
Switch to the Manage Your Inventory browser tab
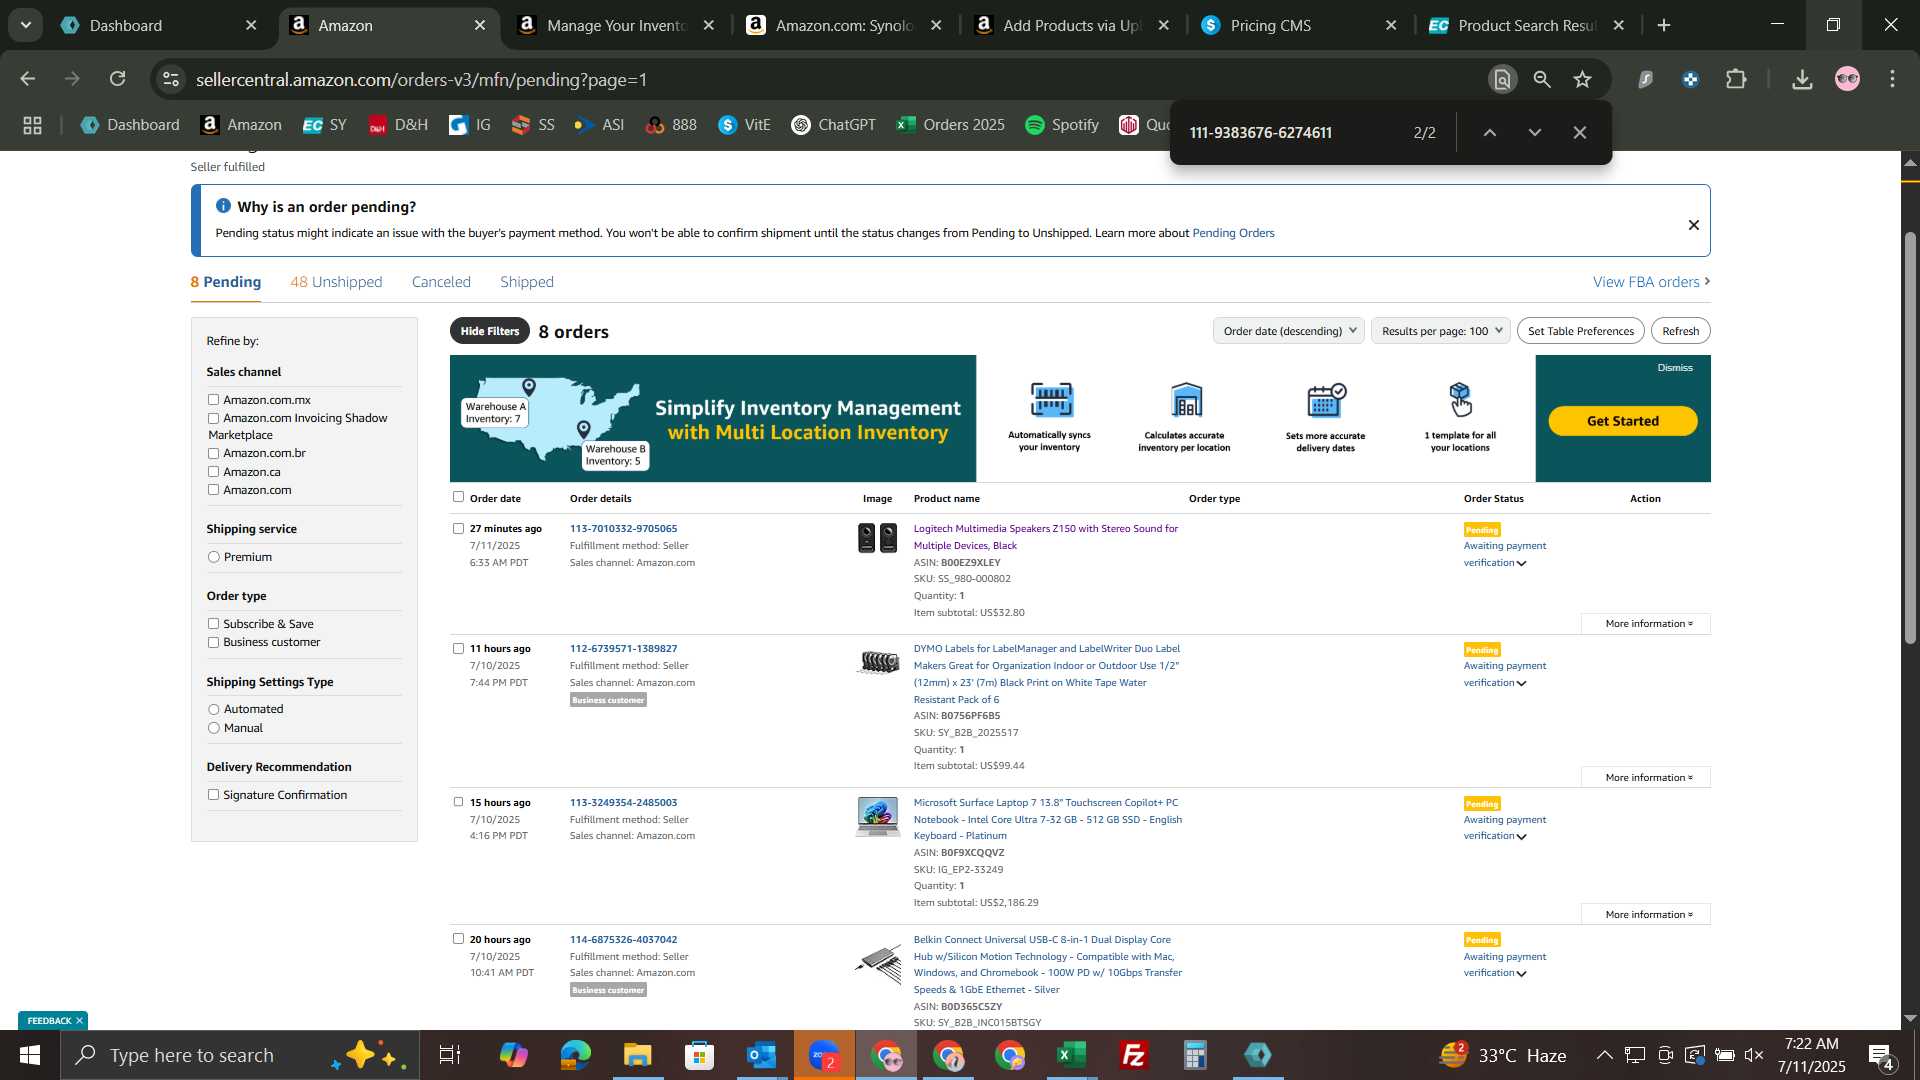(616, 25)
